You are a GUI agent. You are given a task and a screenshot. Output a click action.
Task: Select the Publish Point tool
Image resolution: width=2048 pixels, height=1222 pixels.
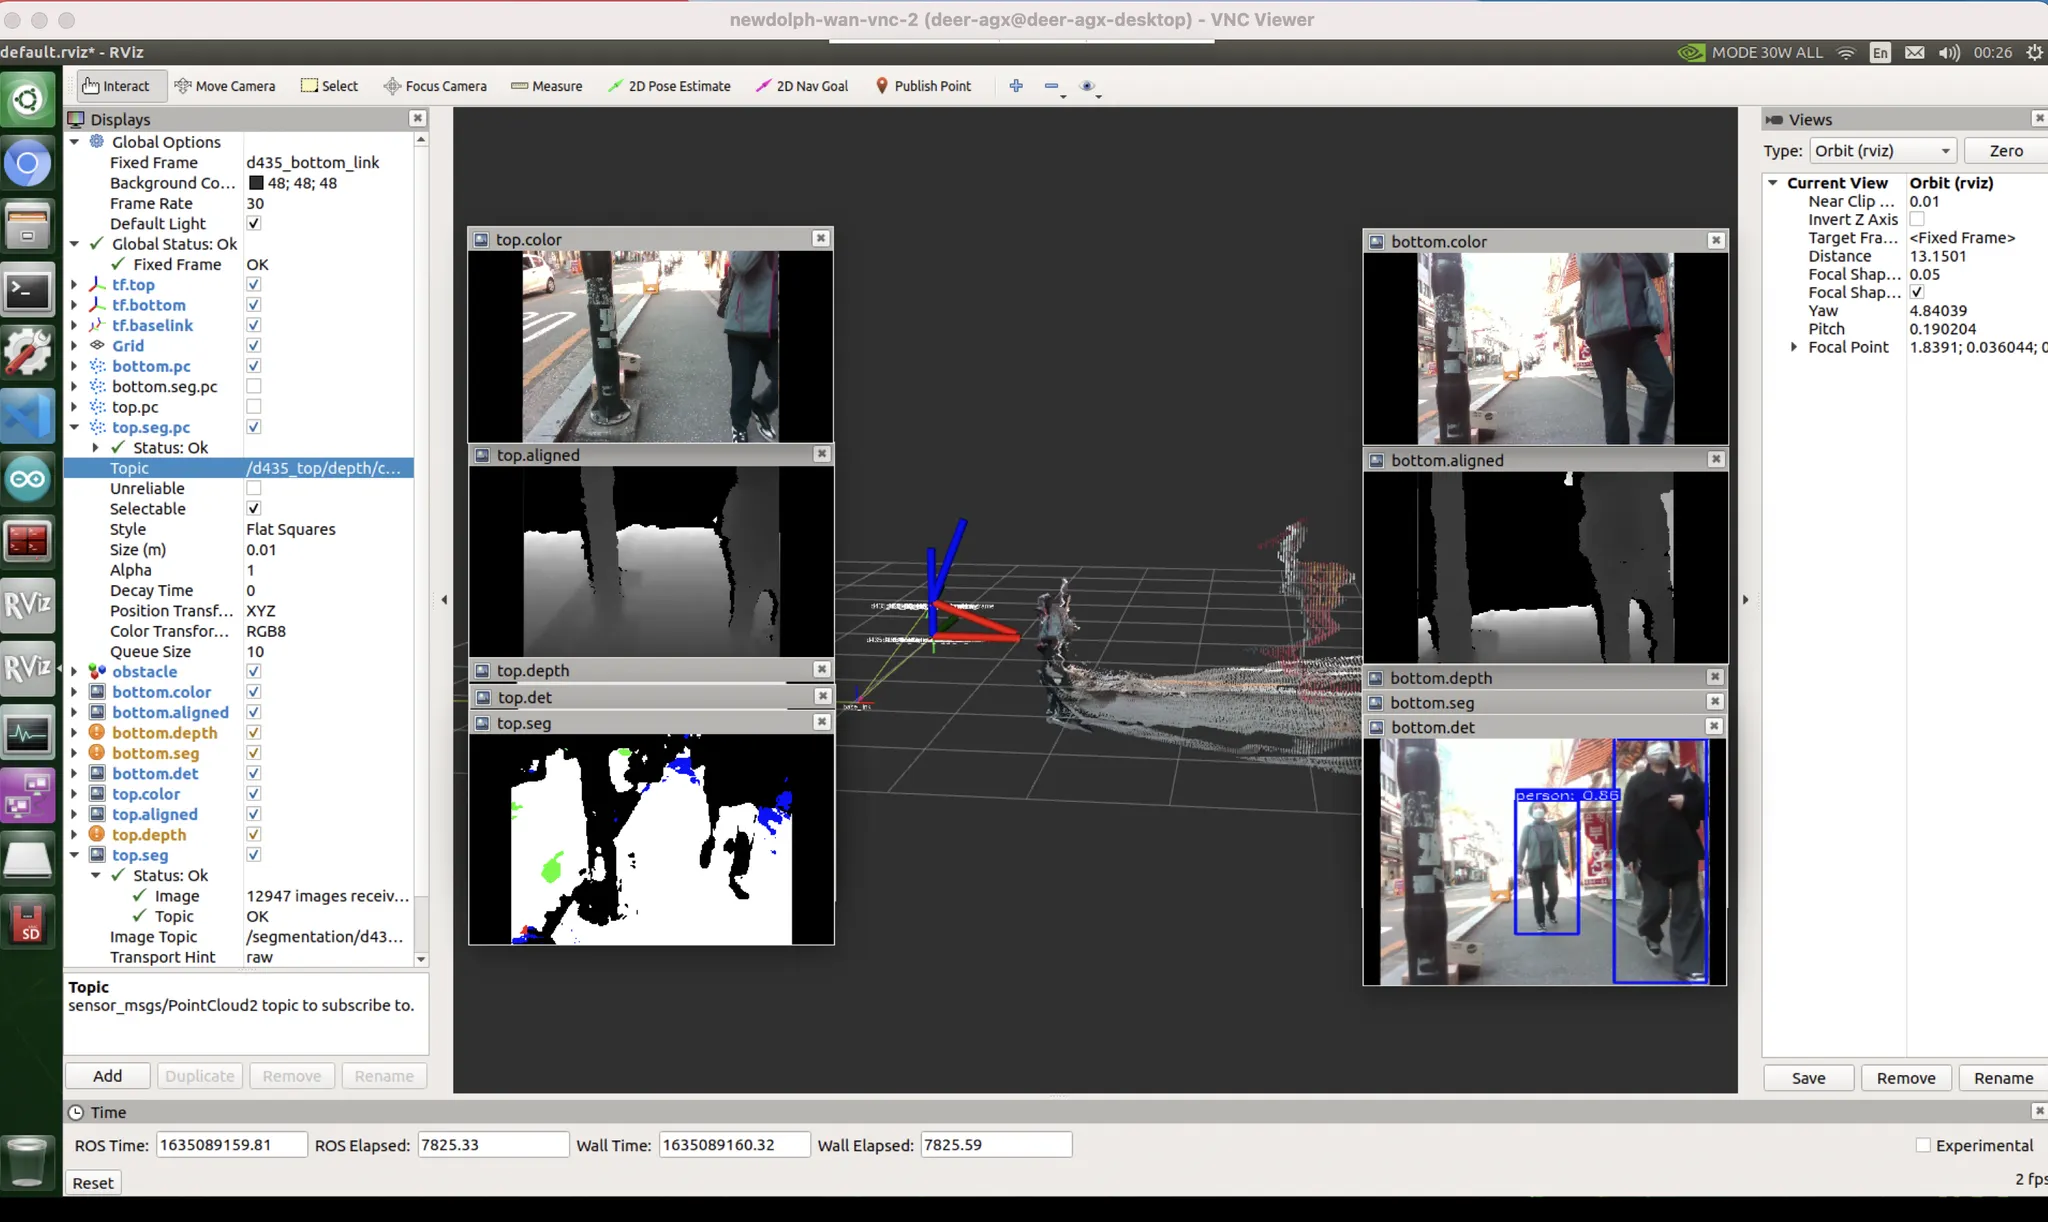(x=923, y=86)
